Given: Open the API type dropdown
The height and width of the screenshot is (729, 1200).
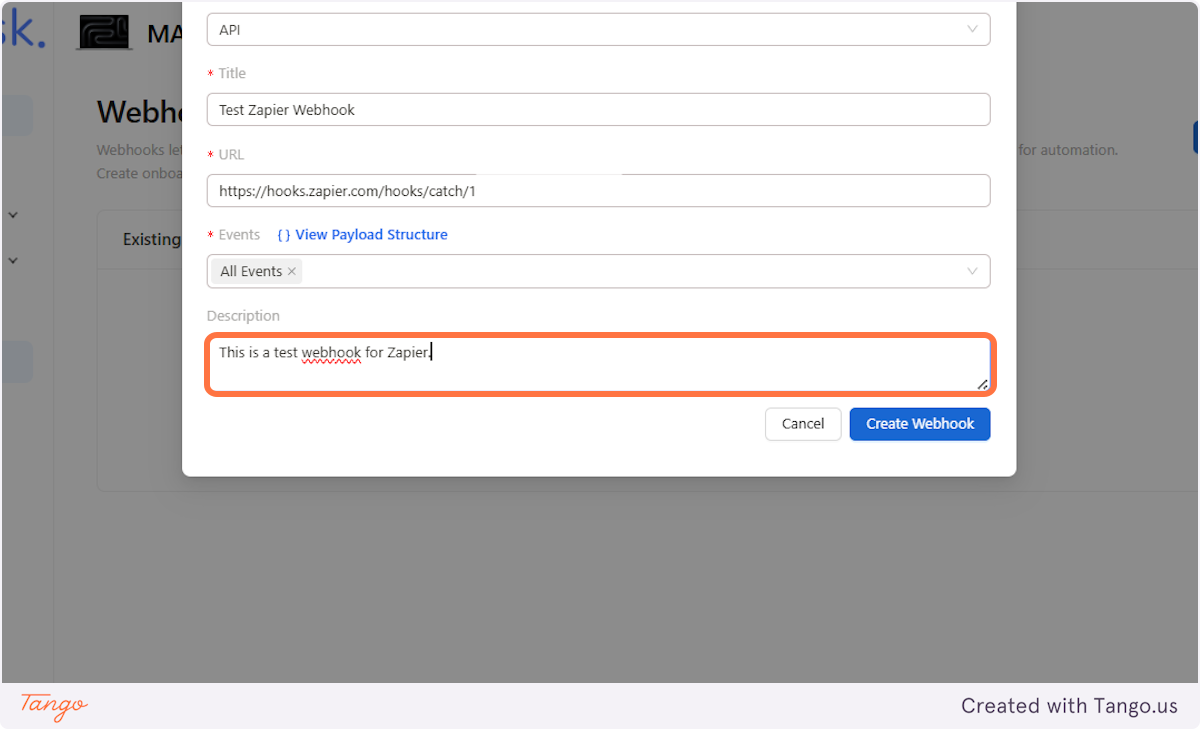Looking at the screenshot, I should coord(598,30).
